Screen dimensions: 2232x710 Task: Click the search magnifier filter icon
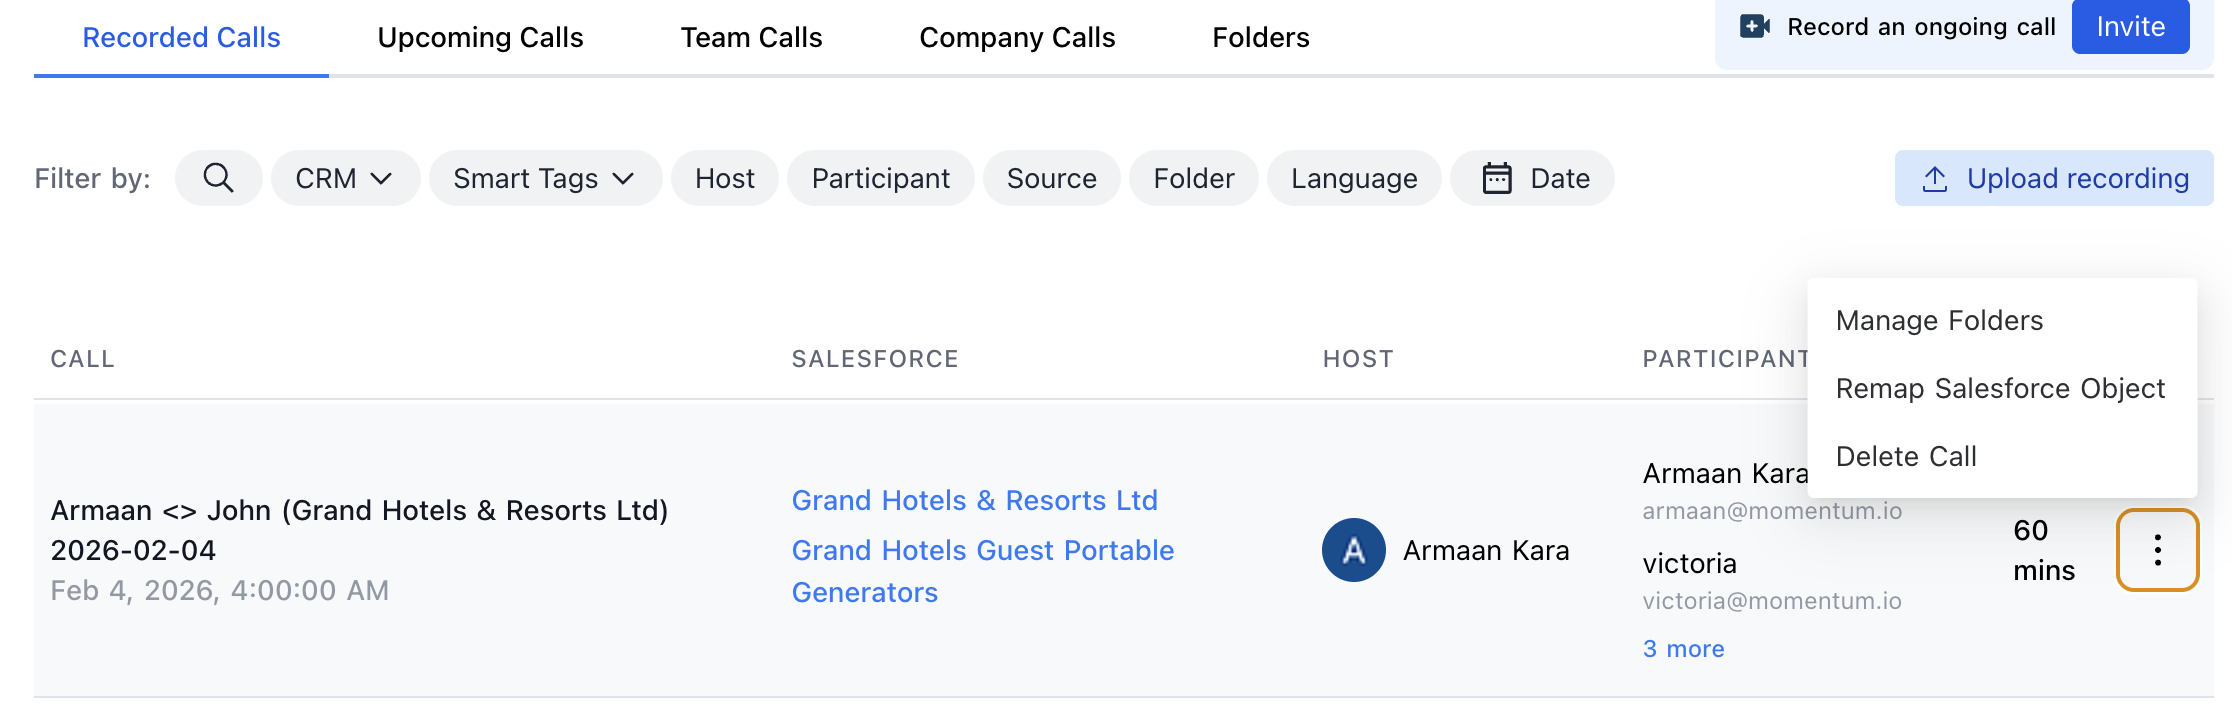(218, 178)
